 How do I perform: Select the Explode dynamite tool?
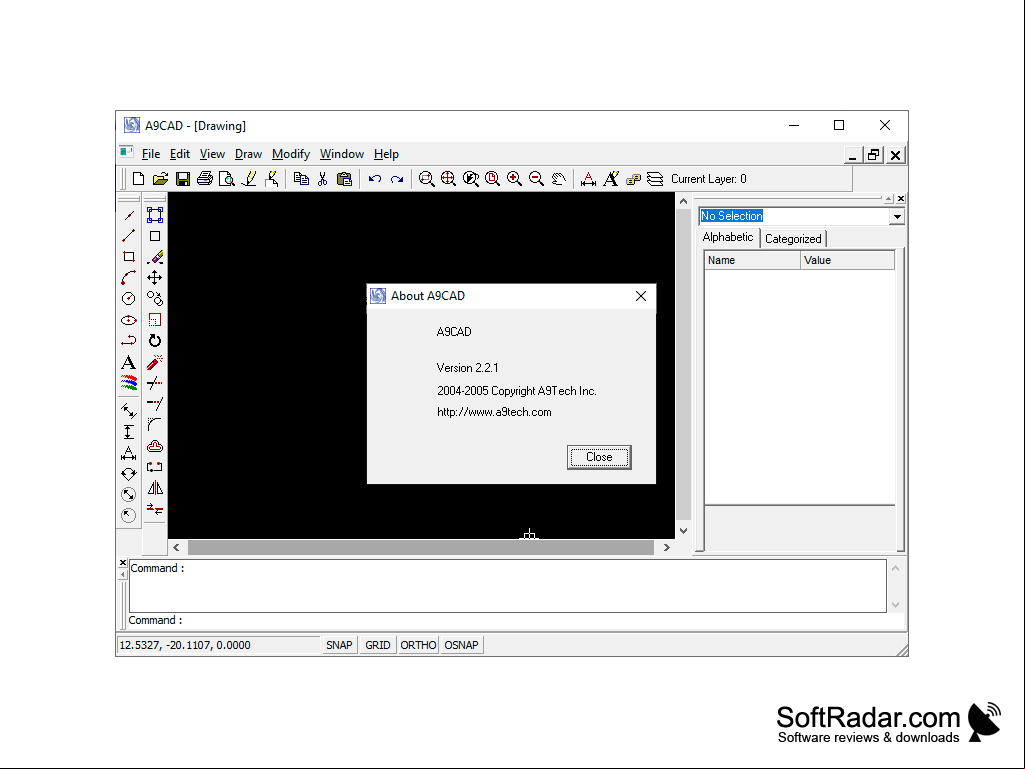point(155,362)
